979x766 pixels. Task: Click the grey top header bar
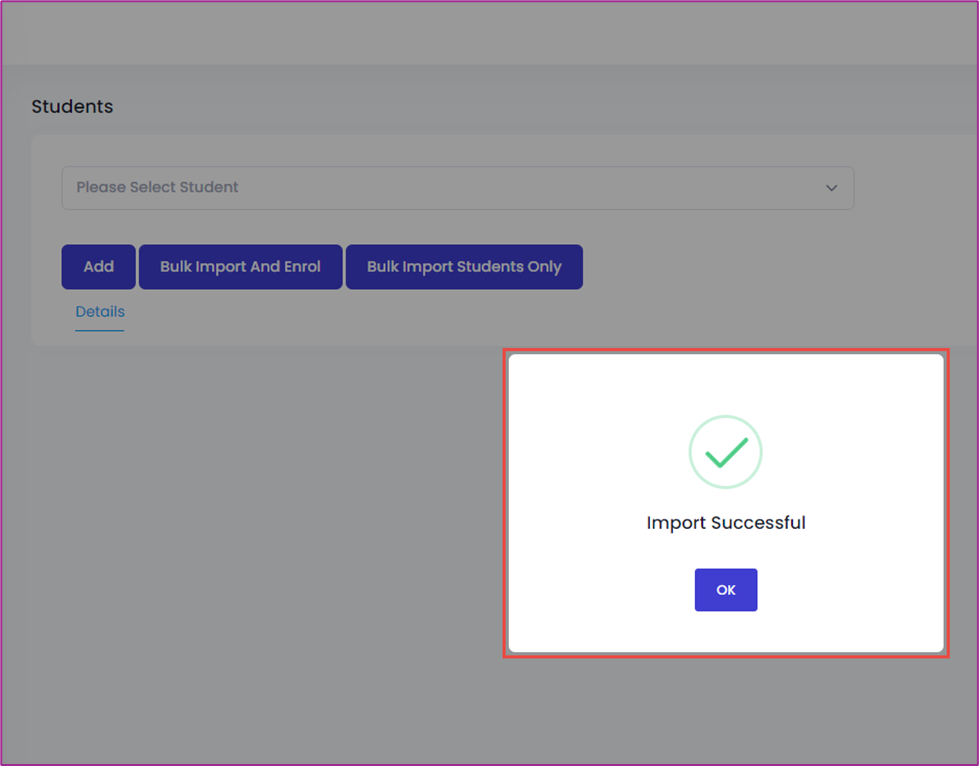(490, 32)
